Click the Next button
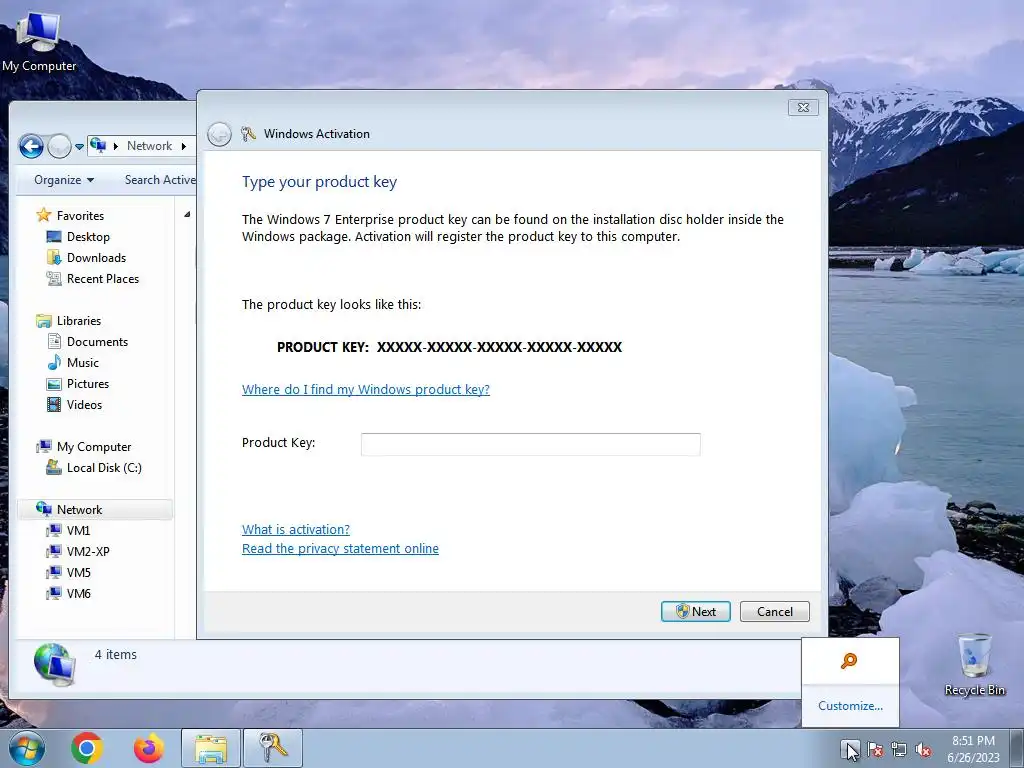1024x768 pixels. [x=696, y=611]
